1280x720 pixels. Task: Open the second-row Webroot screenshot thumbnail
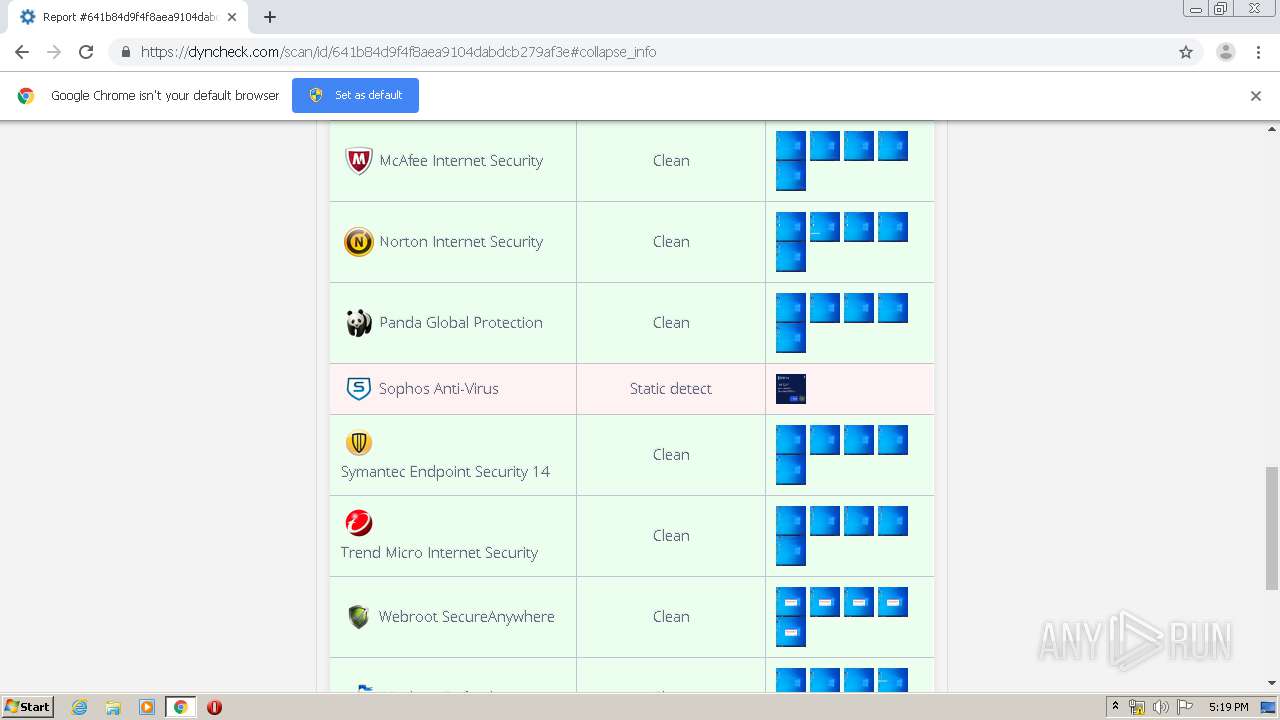(x=791, y=632)
